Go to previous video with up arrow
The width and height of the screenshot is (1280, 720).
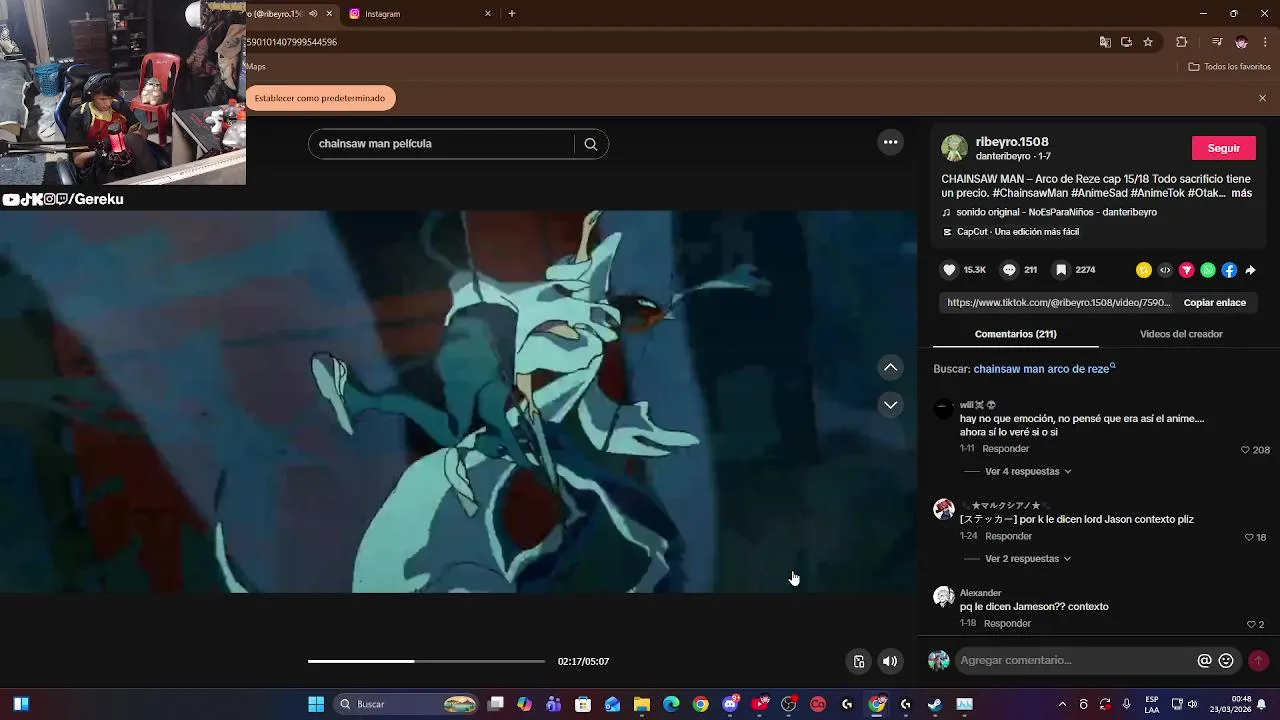pos(890,367)
